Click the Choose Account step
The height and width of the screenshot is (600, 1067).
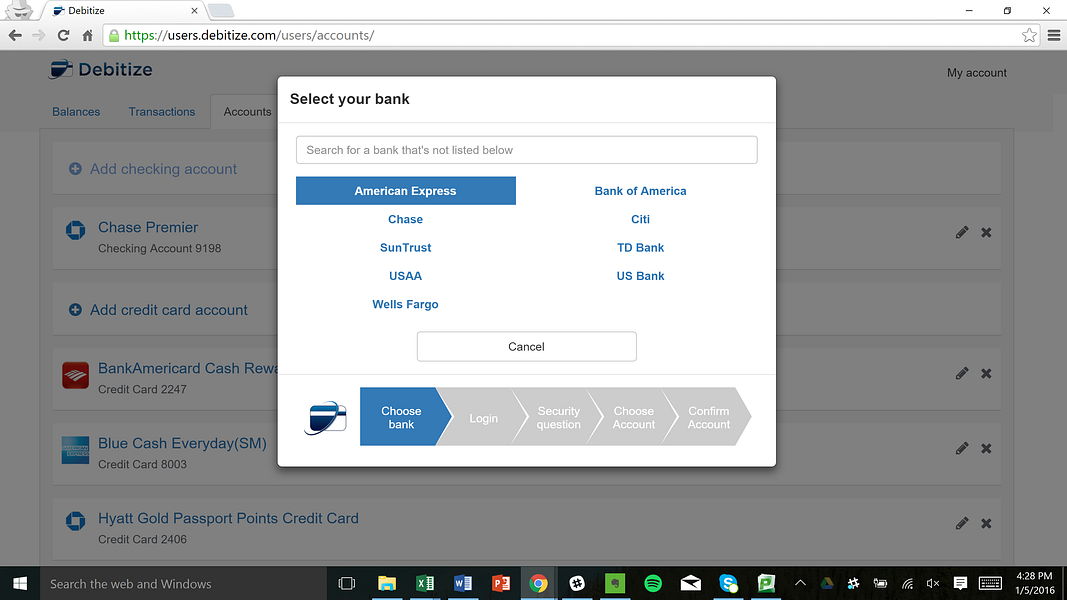coord(634,417)
